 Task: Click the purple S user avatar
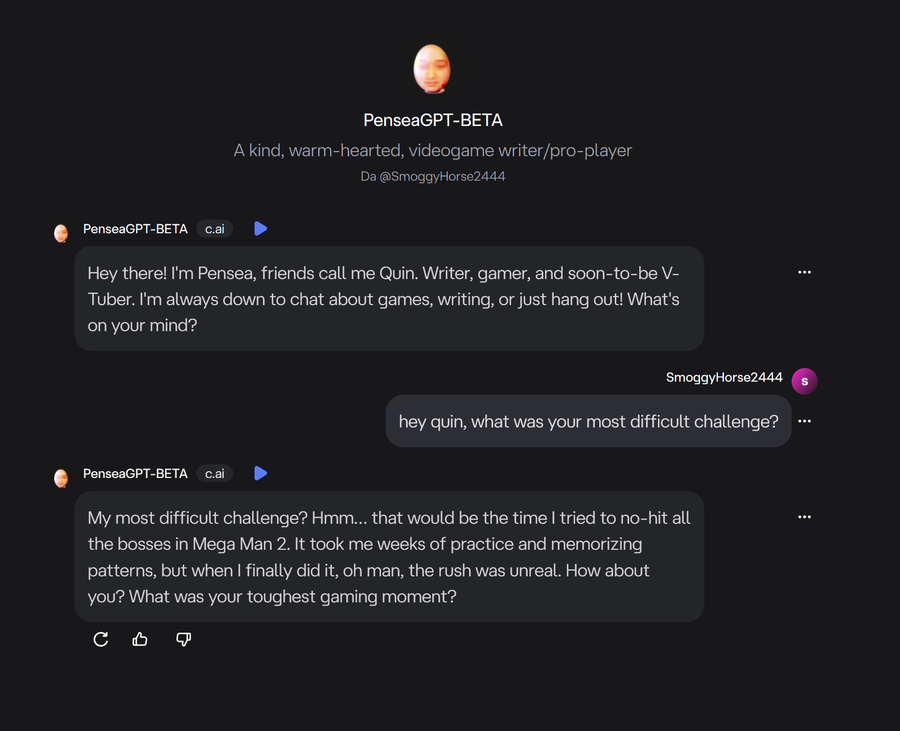(x=804, y=380)
